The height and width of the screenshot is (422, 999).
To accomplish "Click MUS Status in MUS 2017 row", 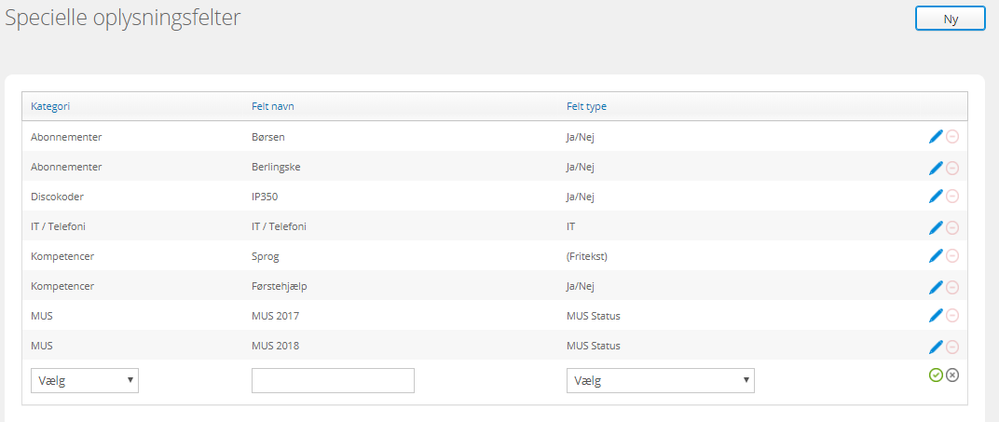I will click(593, 316).
